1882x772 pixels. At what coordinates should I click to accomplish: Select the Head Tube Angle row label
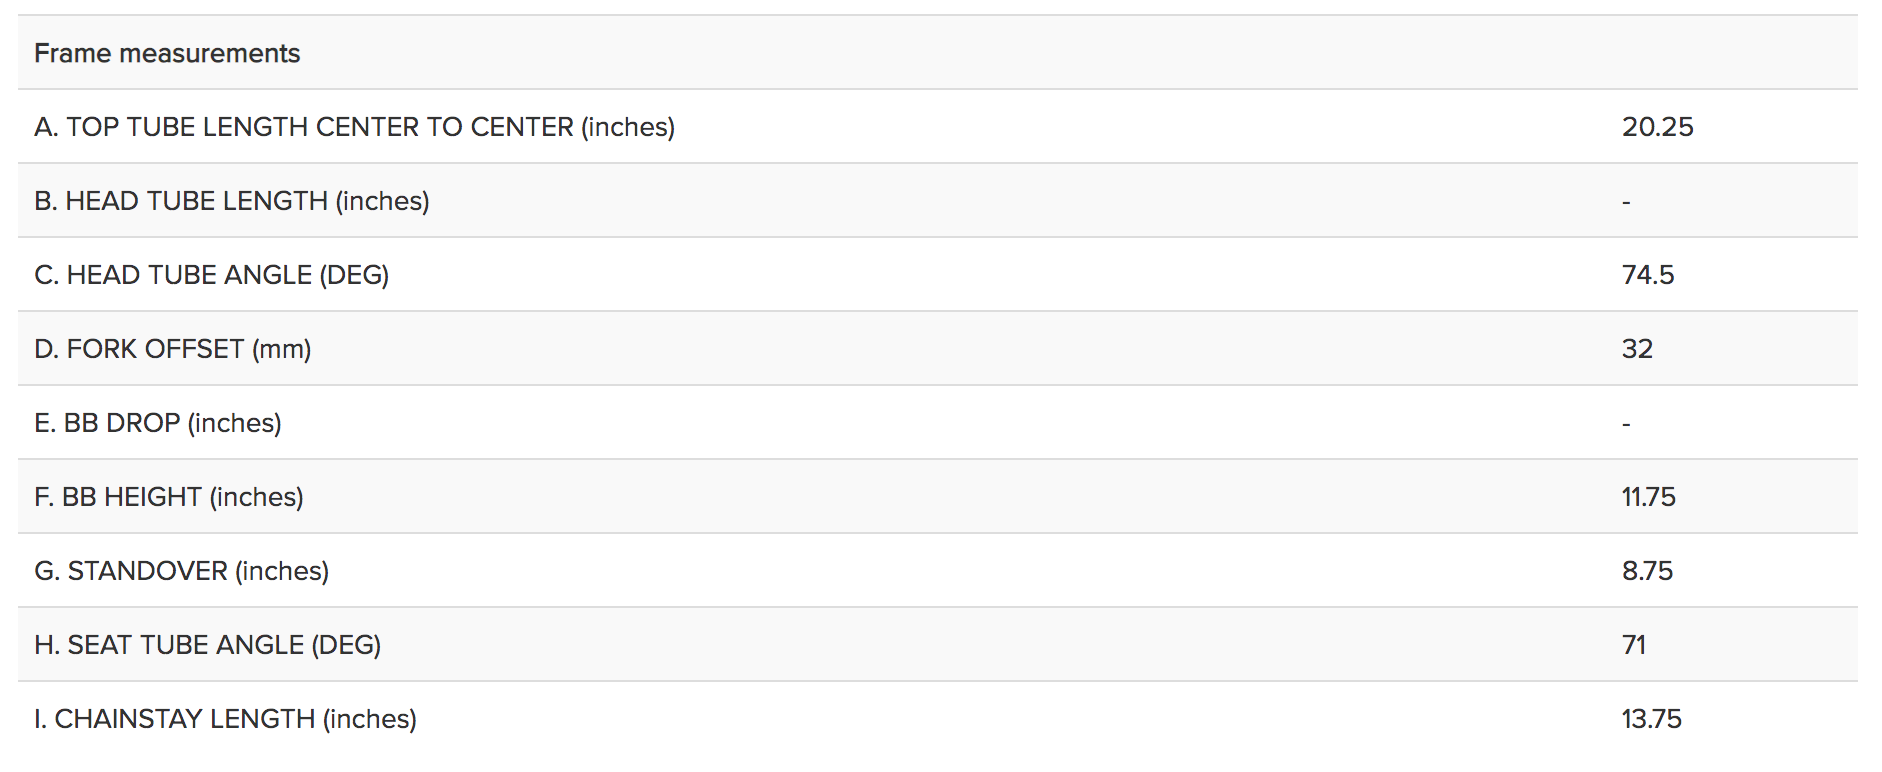(211, 275)
